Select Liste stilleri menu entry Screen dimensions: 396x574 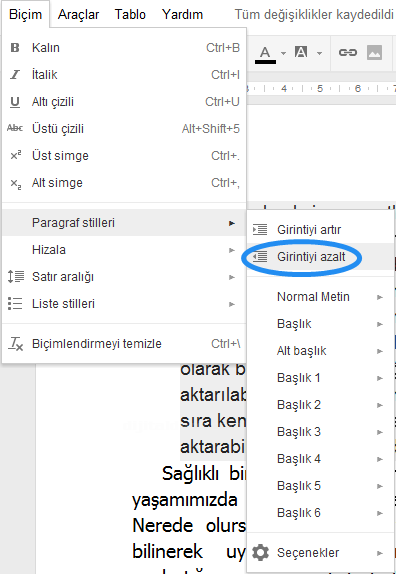coord(124,304)
